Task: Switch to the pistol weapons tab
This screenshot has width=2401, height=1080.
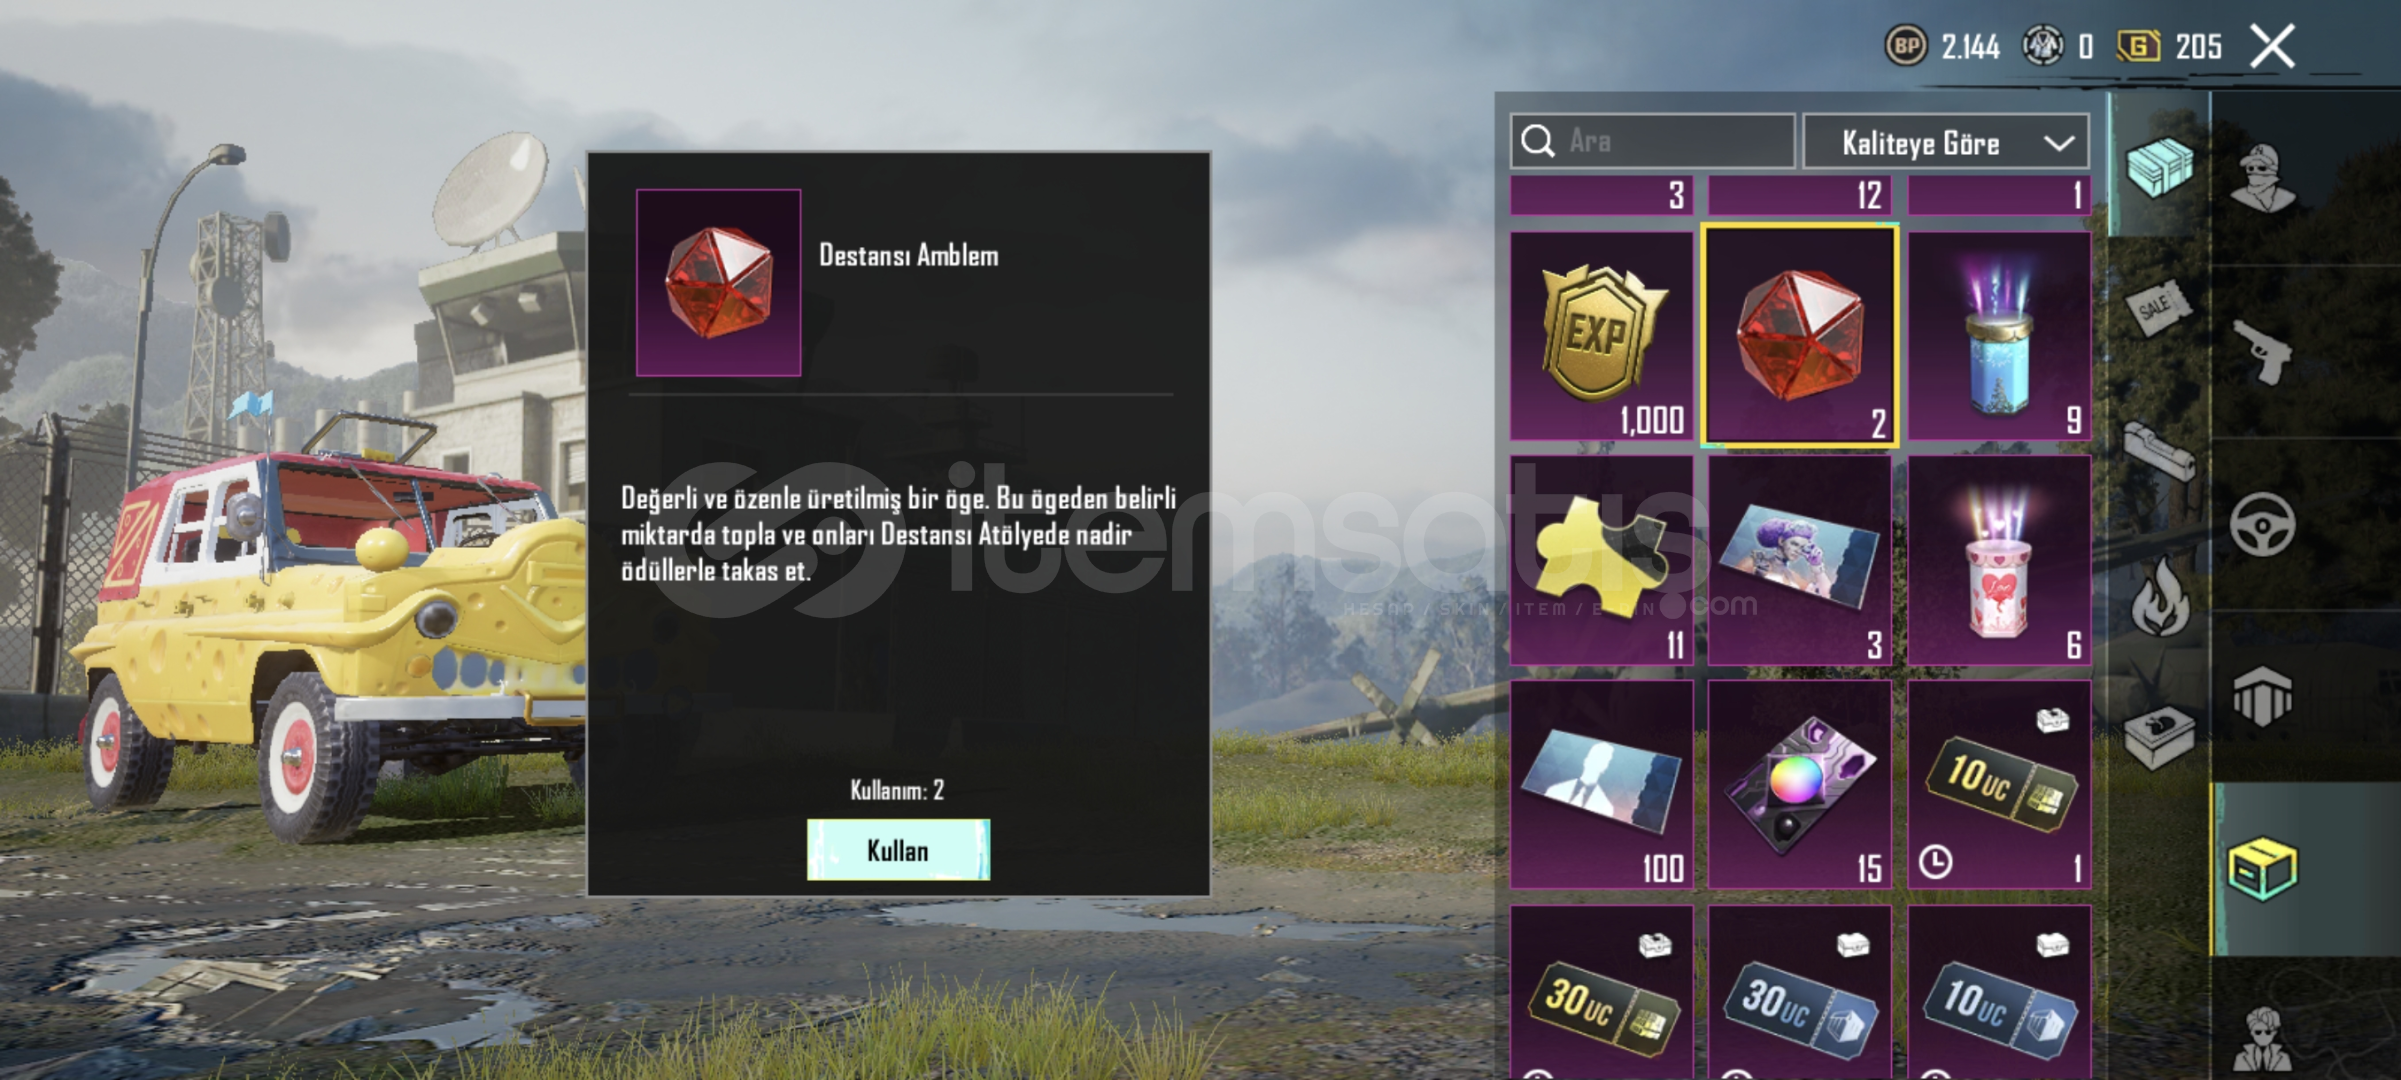Action: click(2261, 351)
